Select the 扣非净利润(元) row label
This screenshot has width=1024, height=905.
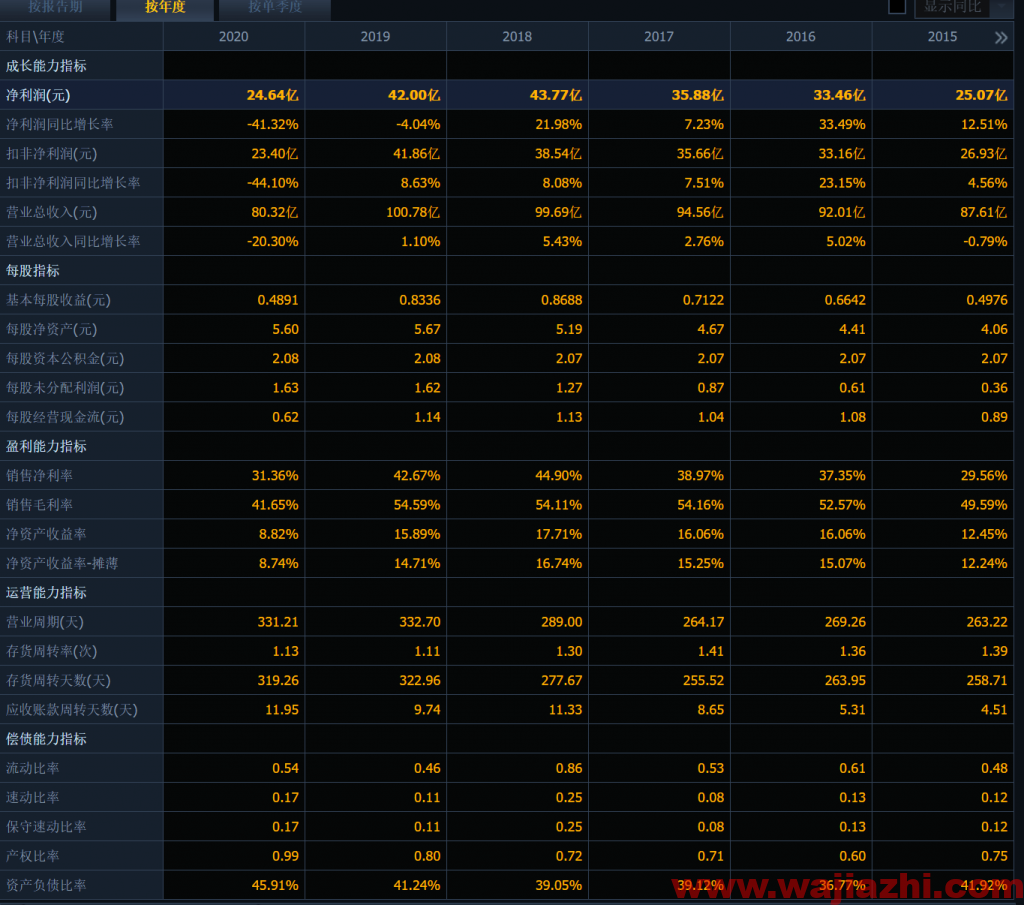coord(52,154)
